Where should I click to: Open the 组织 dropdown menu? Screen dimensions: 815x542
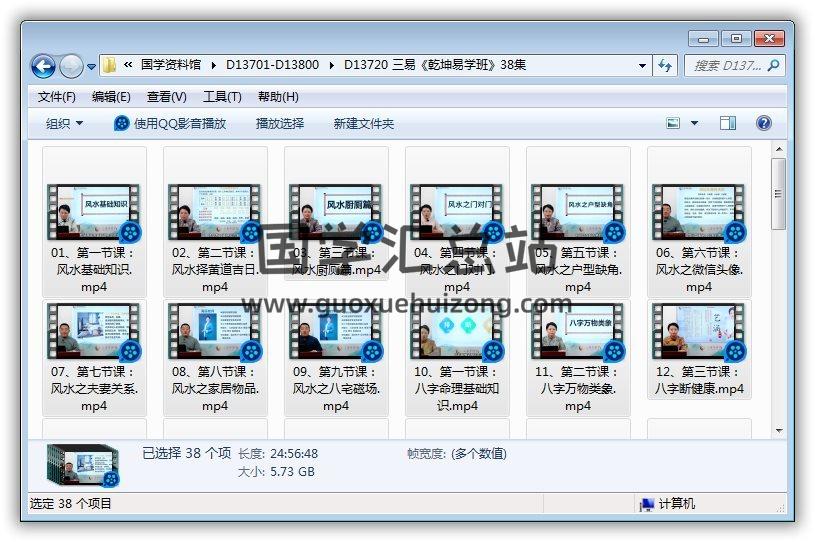pyautogui.click(x=64, y=123)
